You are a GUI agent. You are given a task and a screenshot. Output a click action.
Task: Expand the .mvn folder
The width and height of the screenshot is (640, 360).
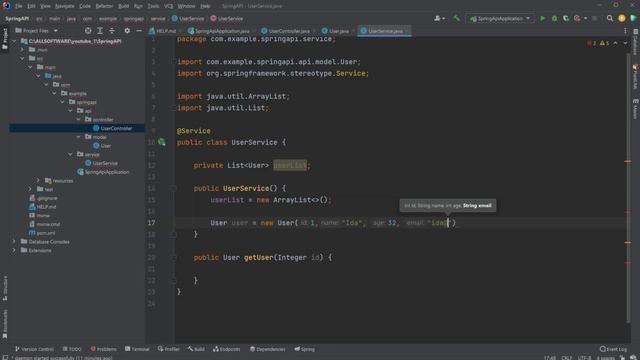pos(22,50)
